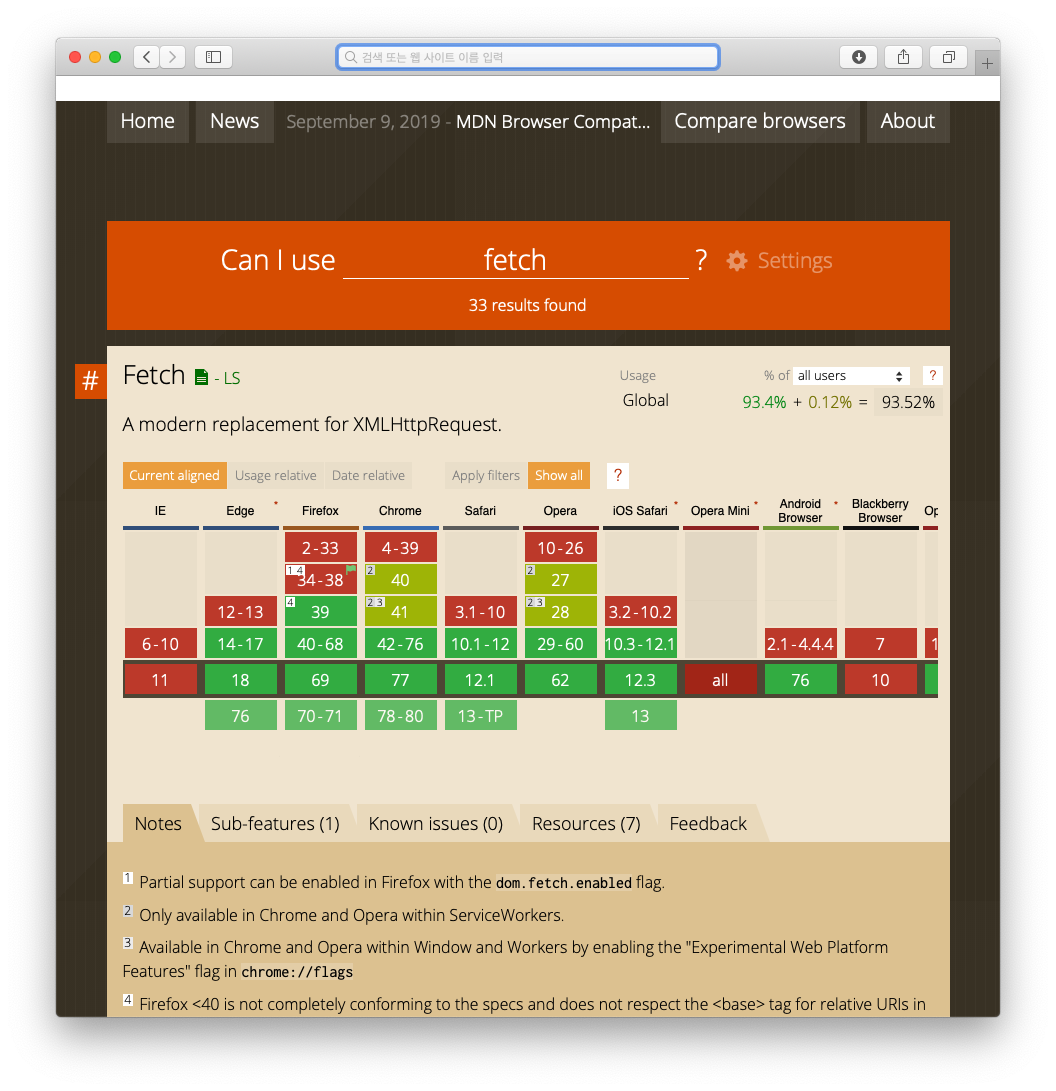Click the iOS Safari 12.3 cell
This screenshot has height=1091, width=1056.
point(641,680)
